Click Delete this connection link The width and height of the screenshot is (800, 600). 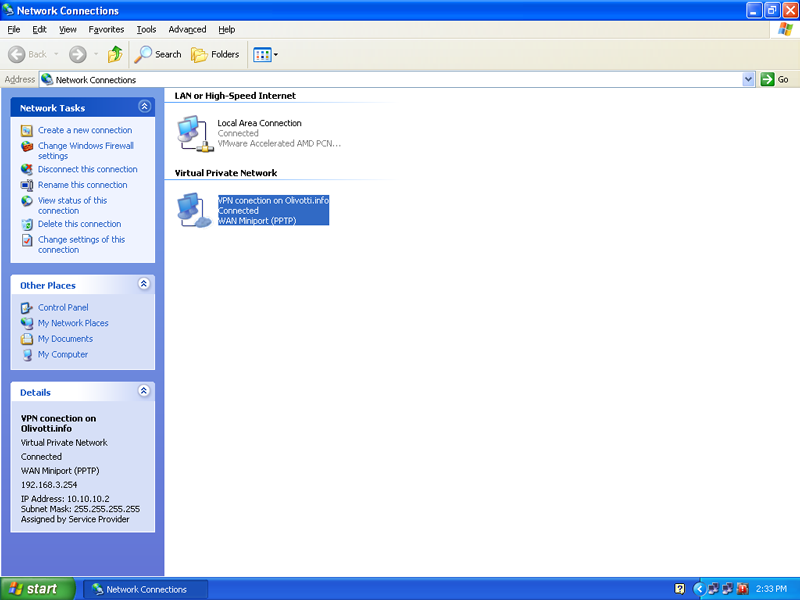pos(79,223)
